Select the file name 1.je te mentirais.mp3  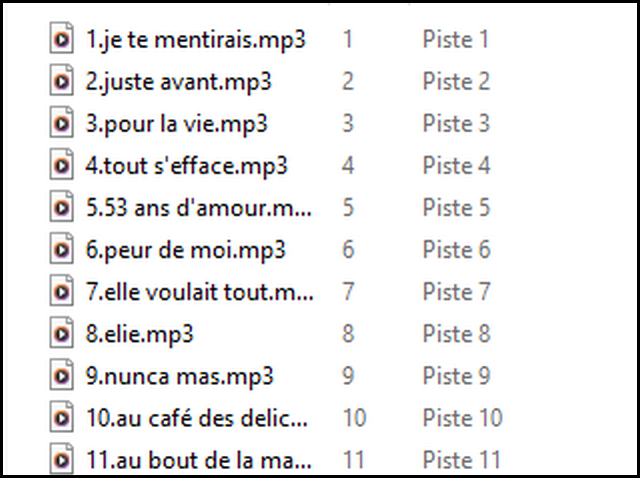pos(196,40)
